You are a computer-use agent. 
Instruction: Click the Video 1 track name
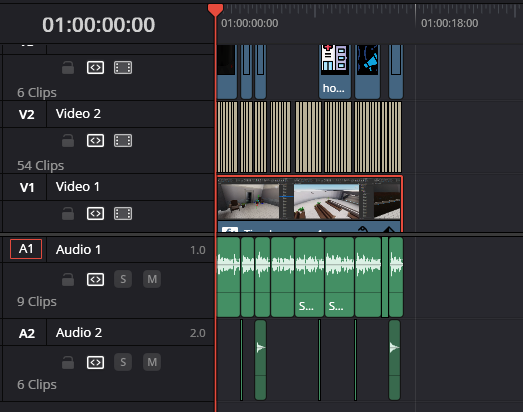tap(77, 187)
